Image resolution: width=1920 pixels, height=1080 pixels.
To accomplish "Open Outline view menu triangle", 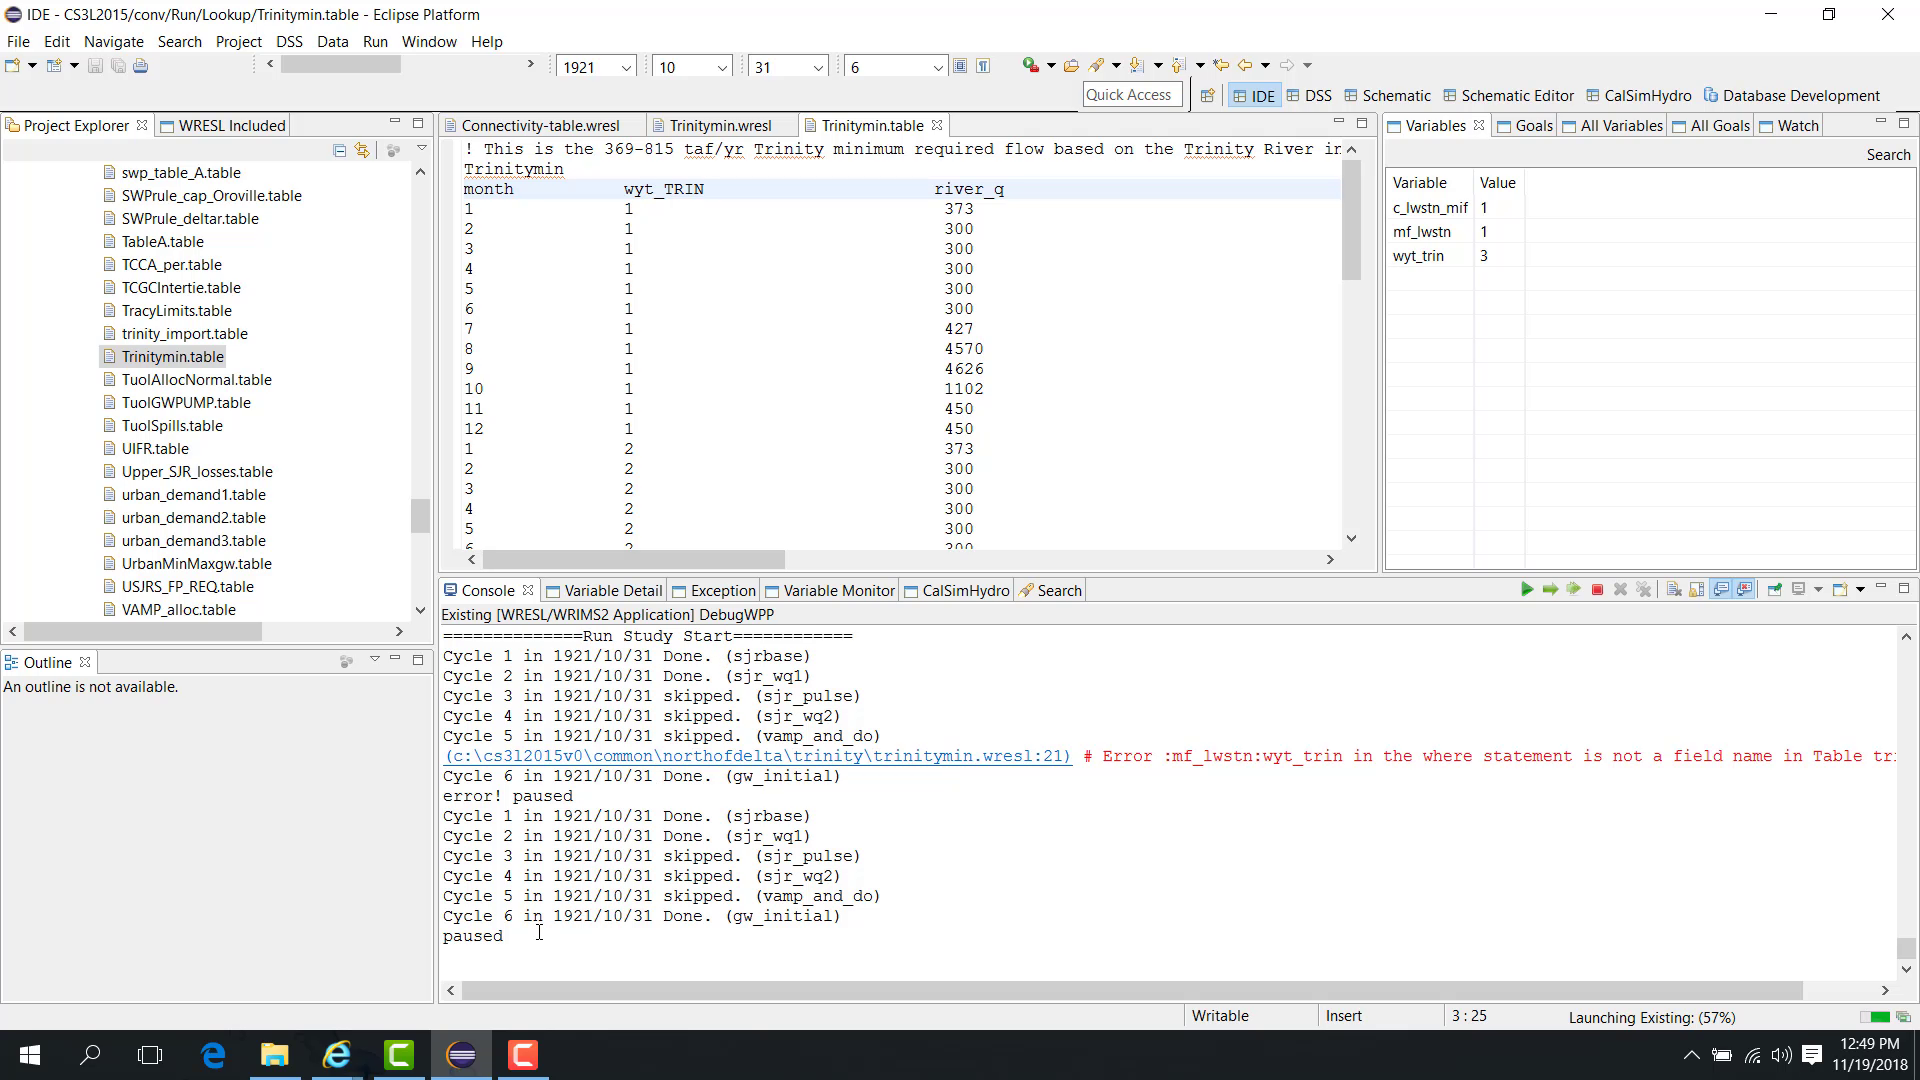I will 374,659.
